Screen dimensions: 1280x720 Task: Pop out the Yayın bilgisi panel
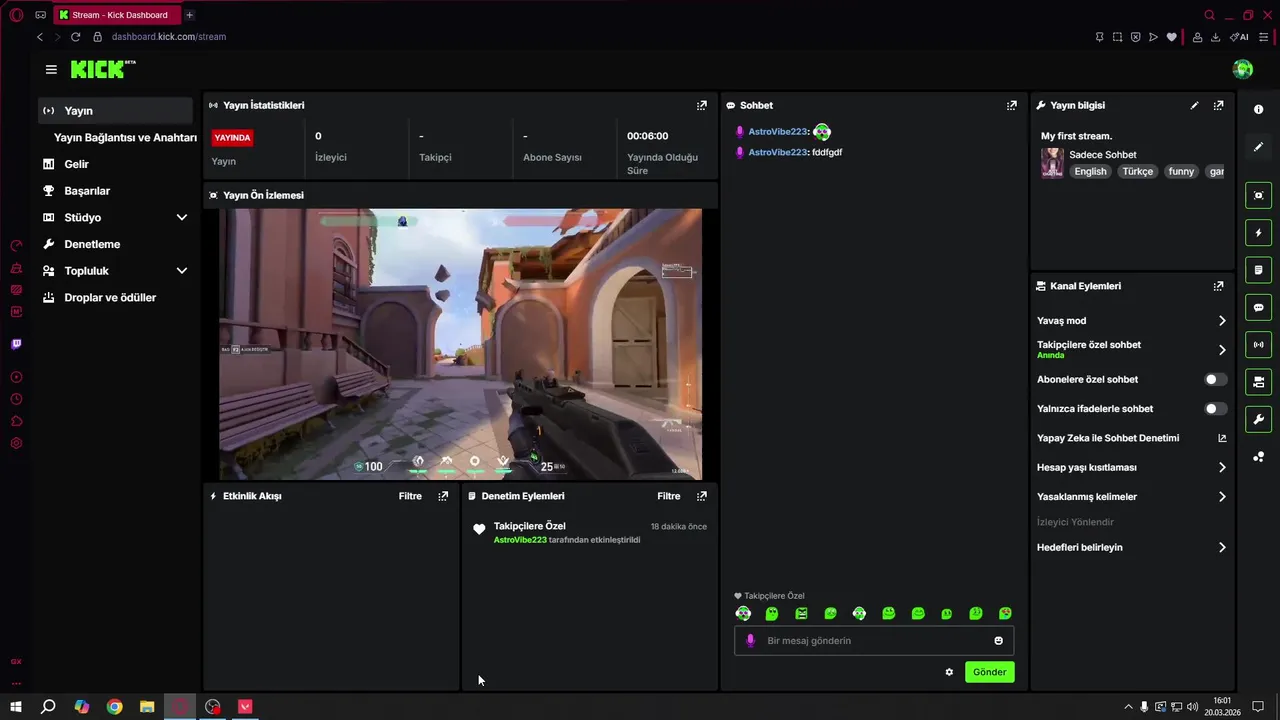point(1218,105)
